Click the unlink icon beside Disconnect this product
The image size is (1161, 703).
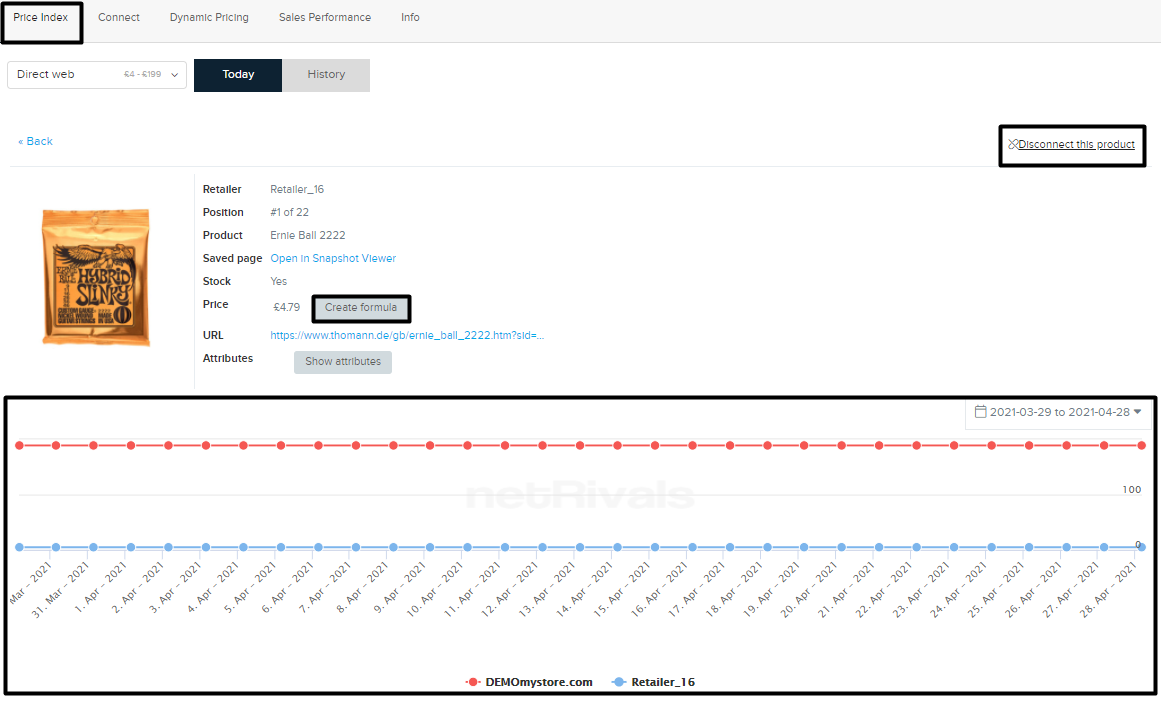click(x=1013, y=144)
